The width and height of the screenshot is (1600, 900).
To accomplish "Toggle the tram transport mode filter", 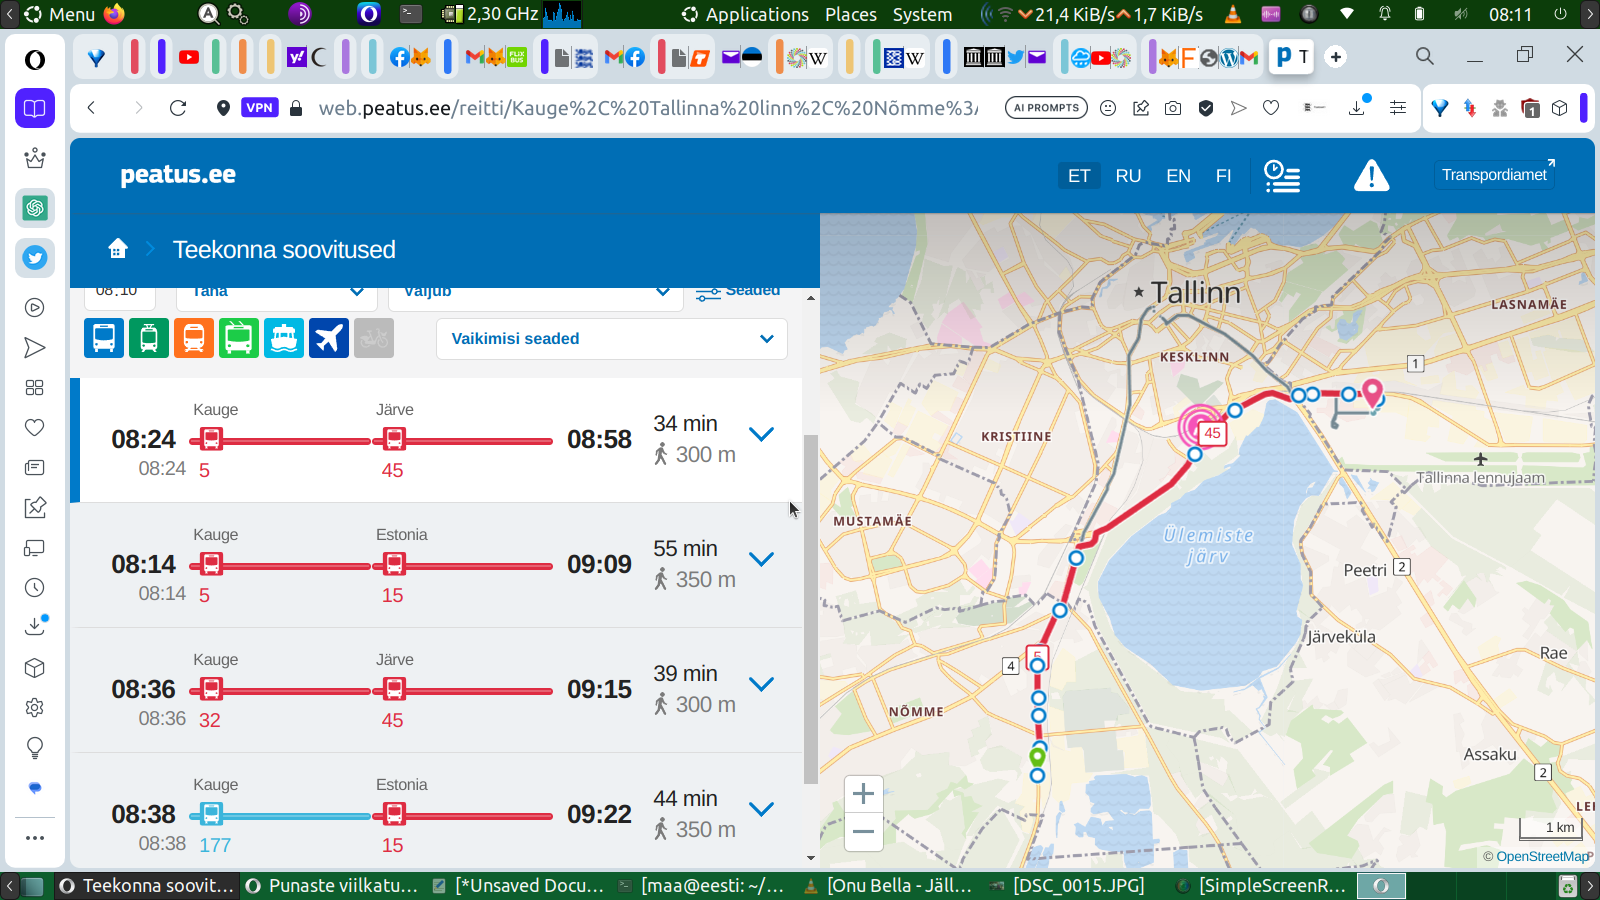I will coord(149,338).
